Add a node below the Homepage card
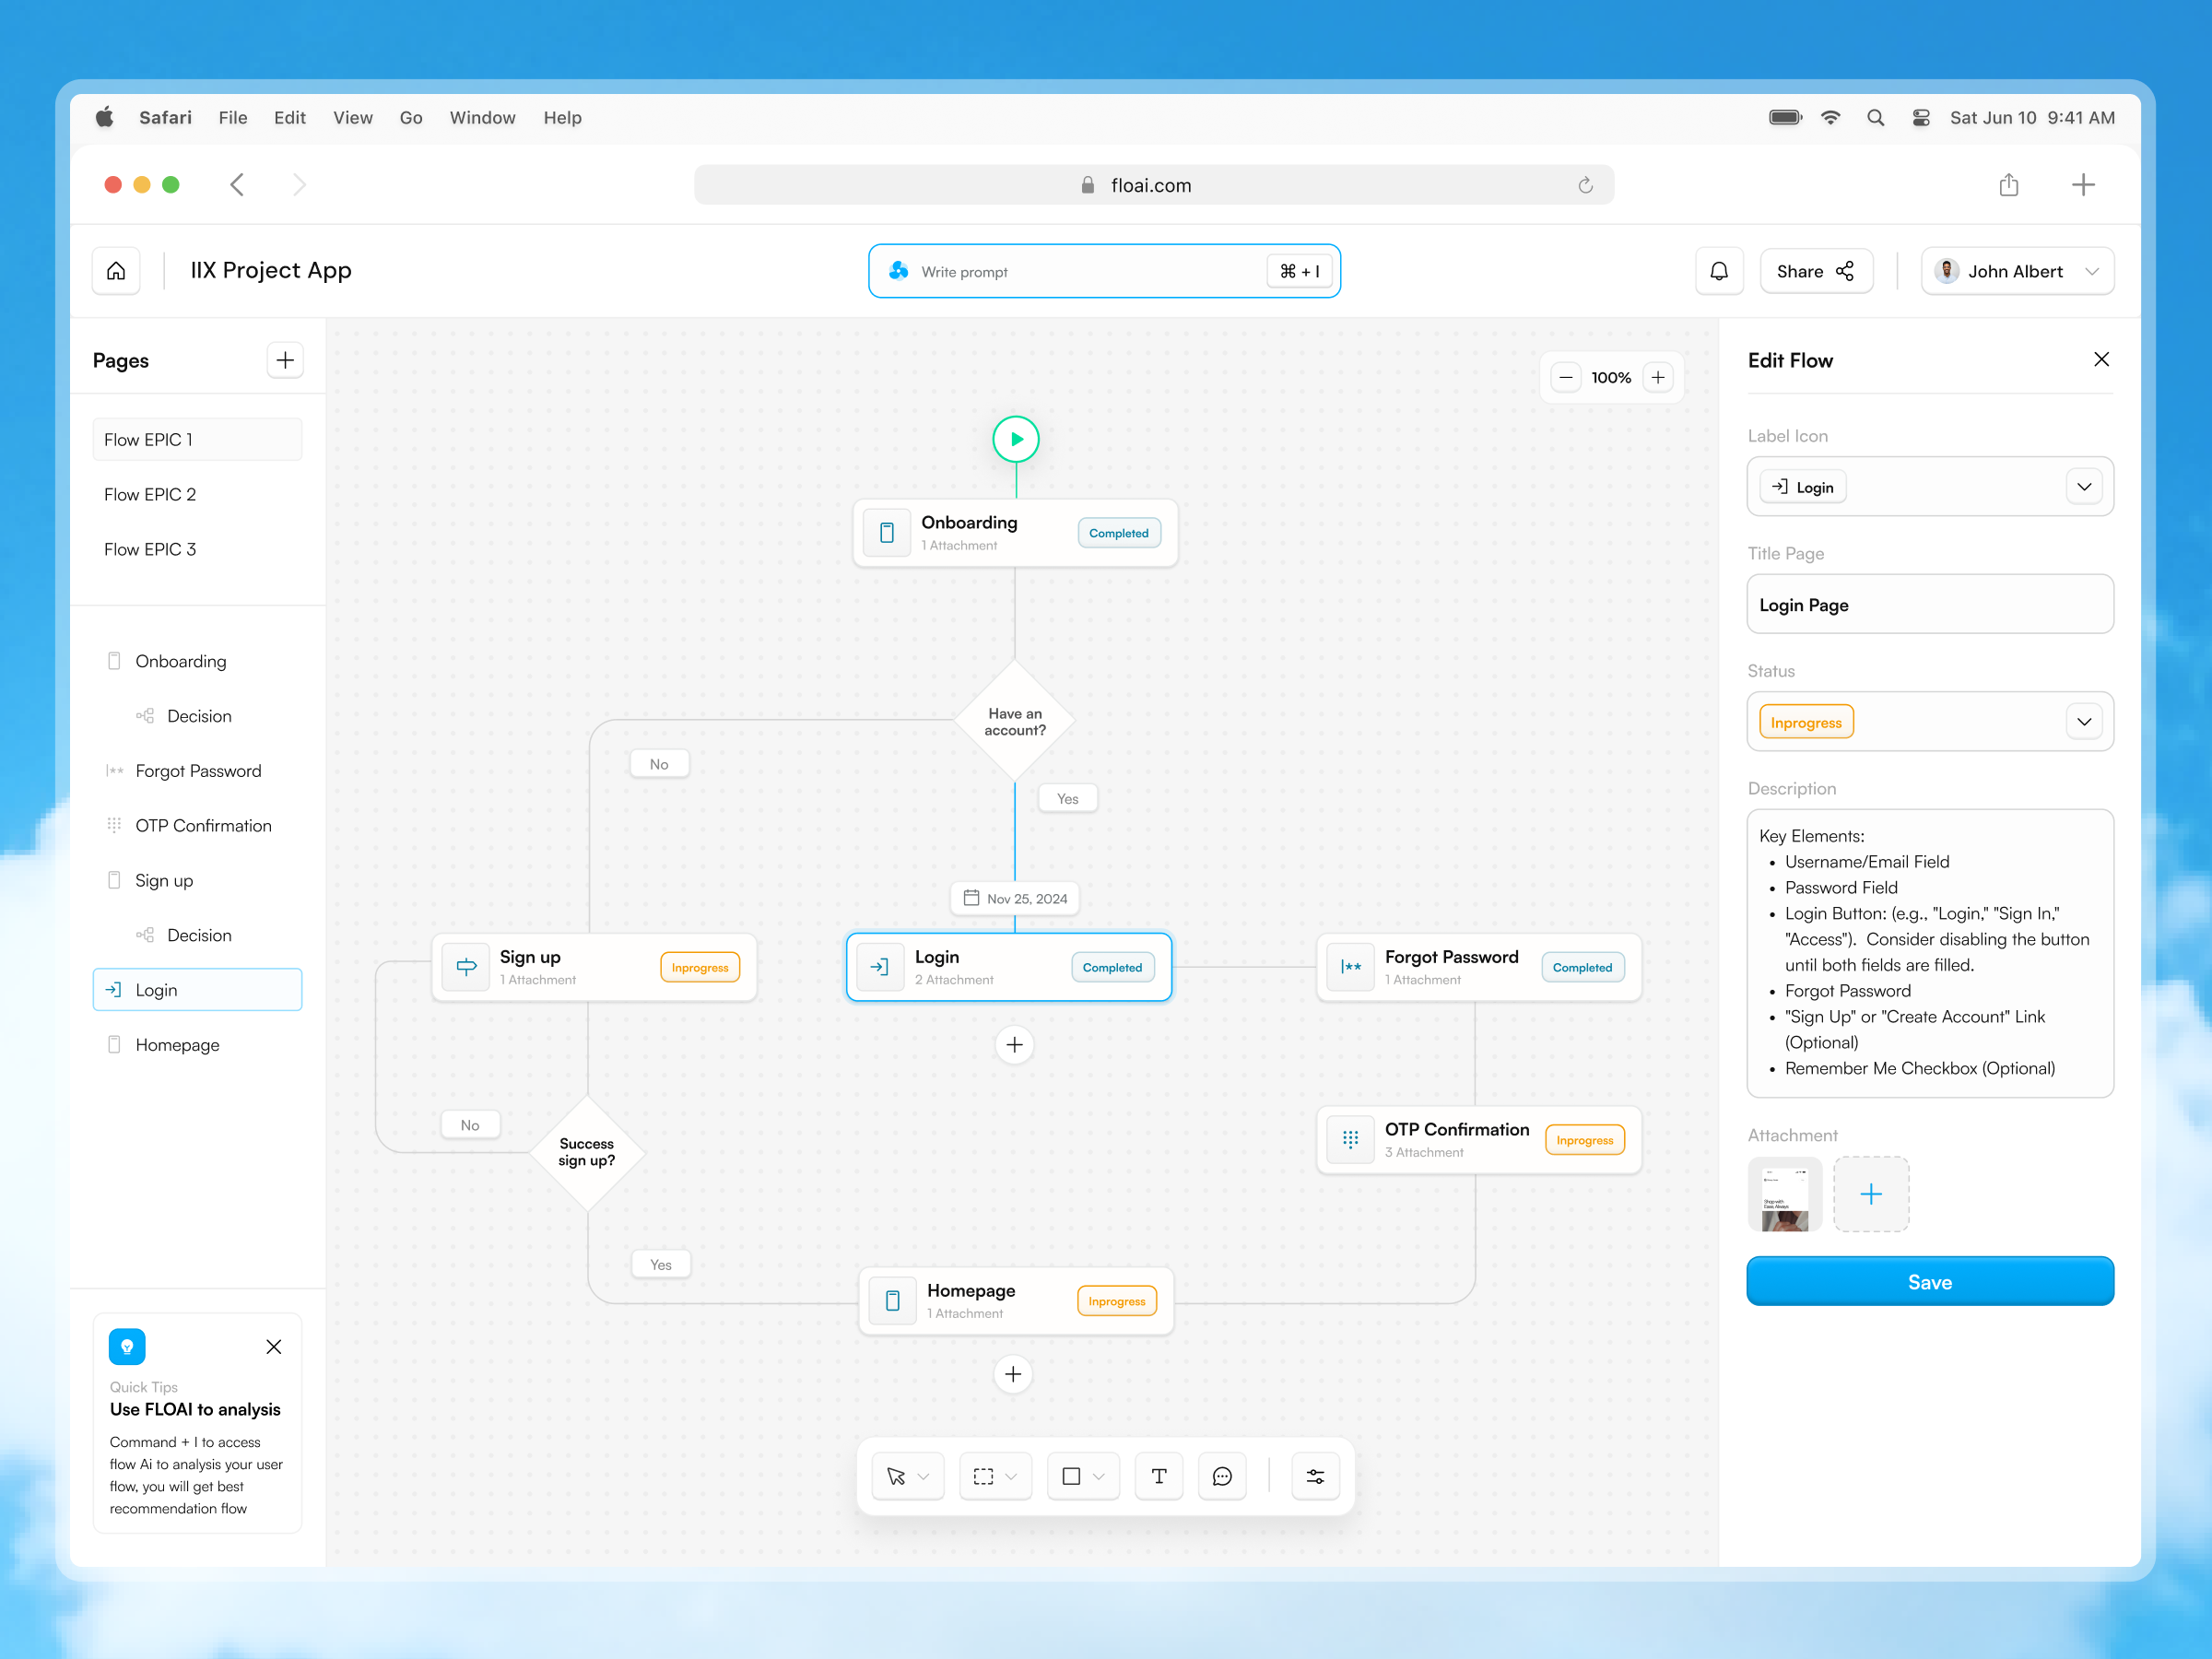Image resolution: width=2212 pixels, height=1659 pixels. coord(1013,1374)
